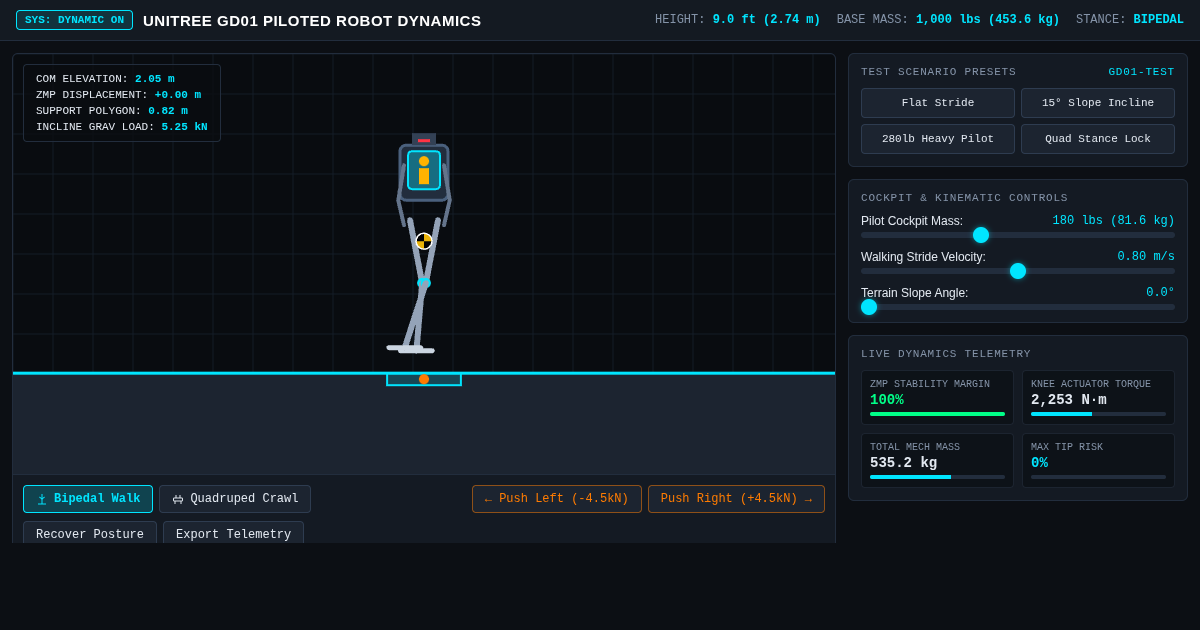Click Export Telemetry button
The height and width of the screenshot is (630, 1200).
tap(233, 534)
